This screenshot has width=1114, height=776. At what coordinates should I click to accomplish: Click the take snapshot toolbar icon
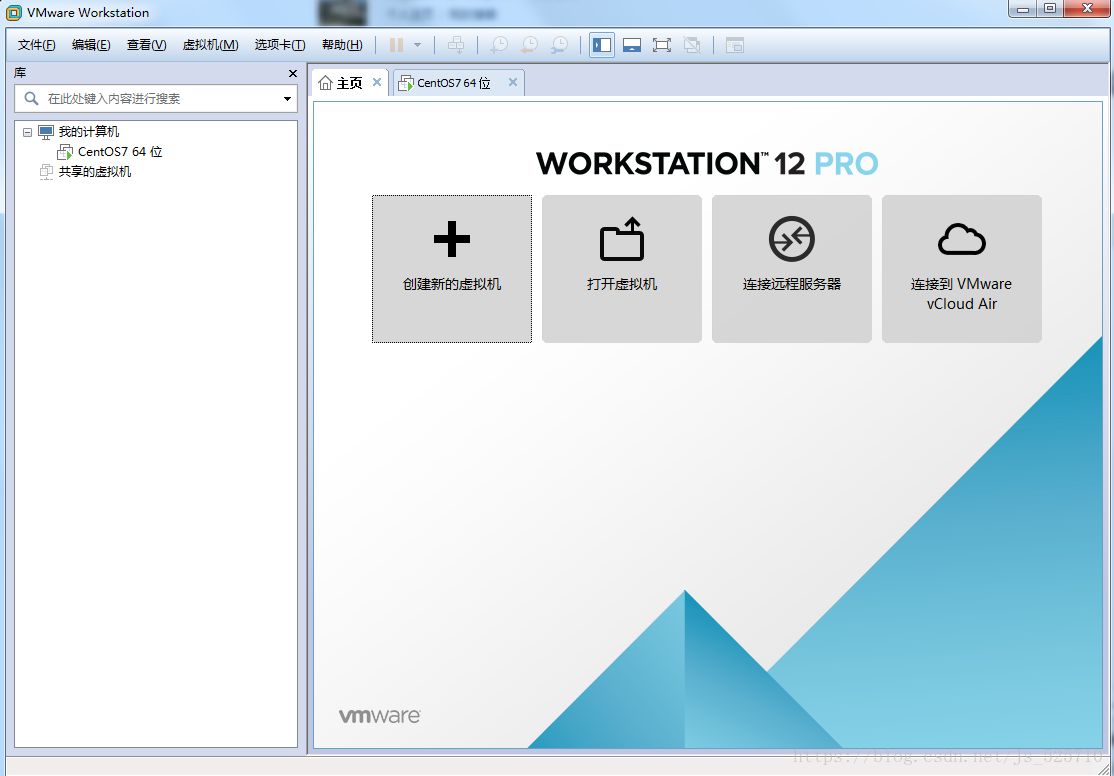(499, 45)
